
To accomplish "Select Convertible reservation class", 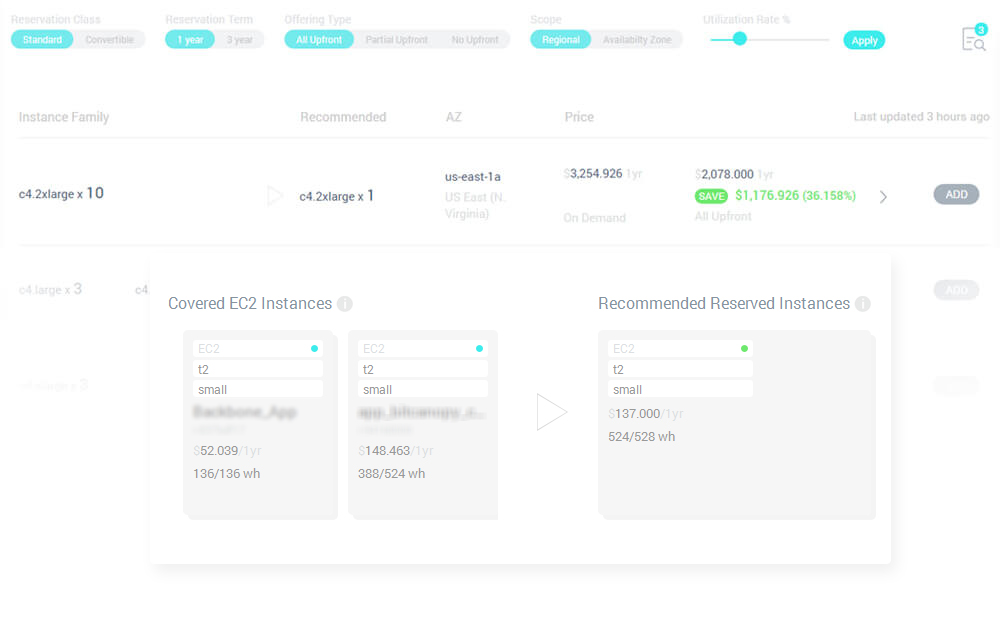I will point(109,40).
